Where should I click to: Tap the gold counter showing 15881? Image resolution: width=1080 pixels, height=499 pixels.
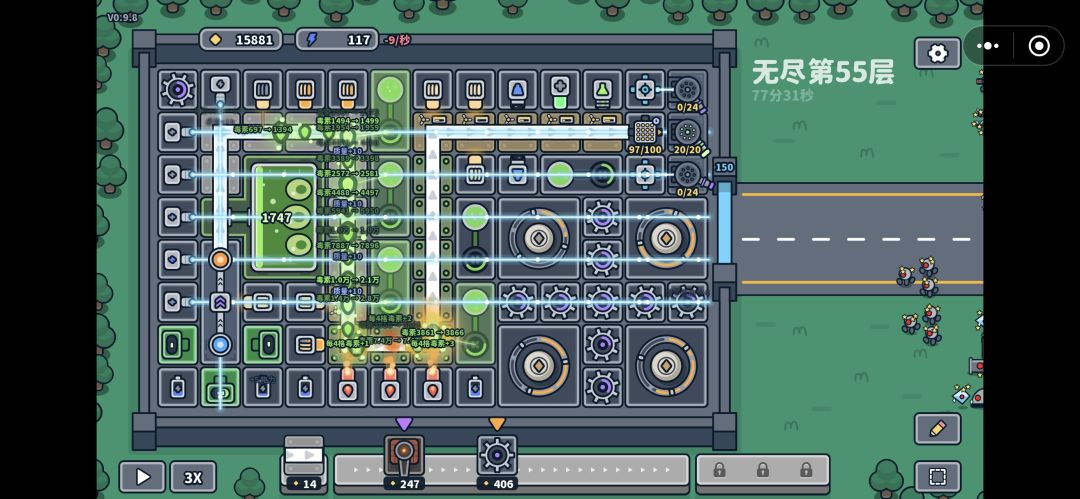tap(241, 39)
